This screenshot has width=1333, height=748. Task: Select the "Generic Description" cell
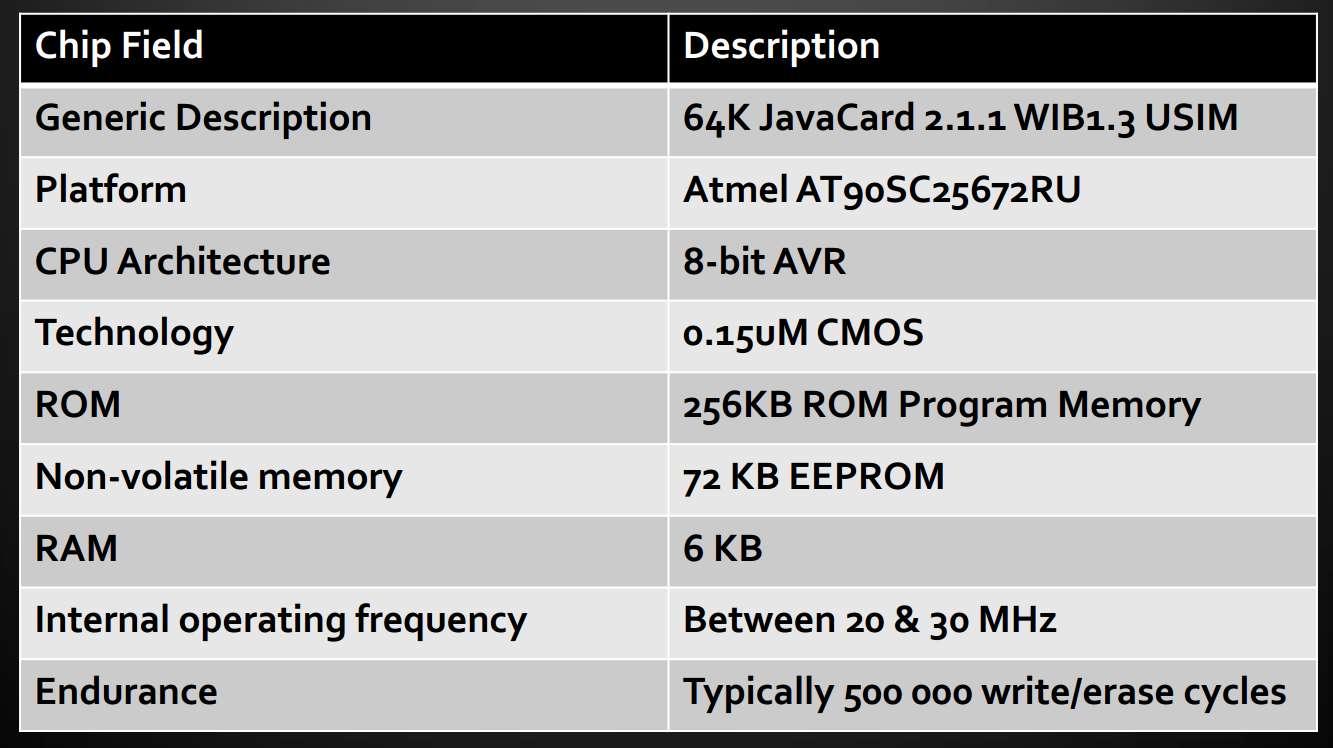[203, 118]
